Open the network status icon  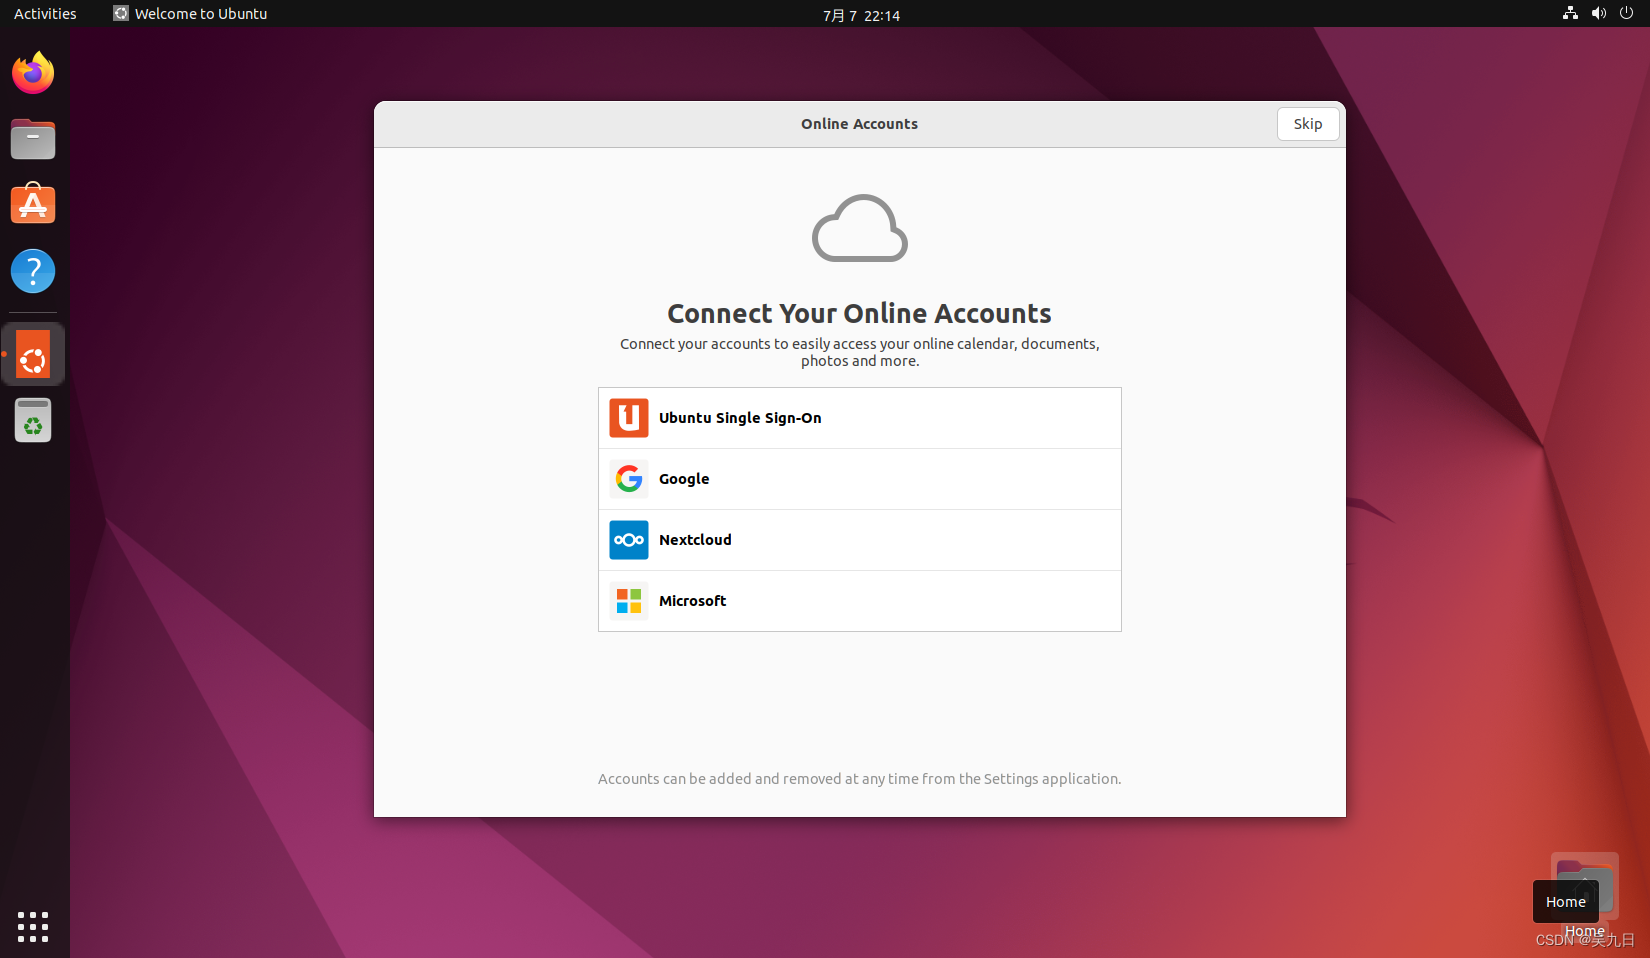(1570, 13)
